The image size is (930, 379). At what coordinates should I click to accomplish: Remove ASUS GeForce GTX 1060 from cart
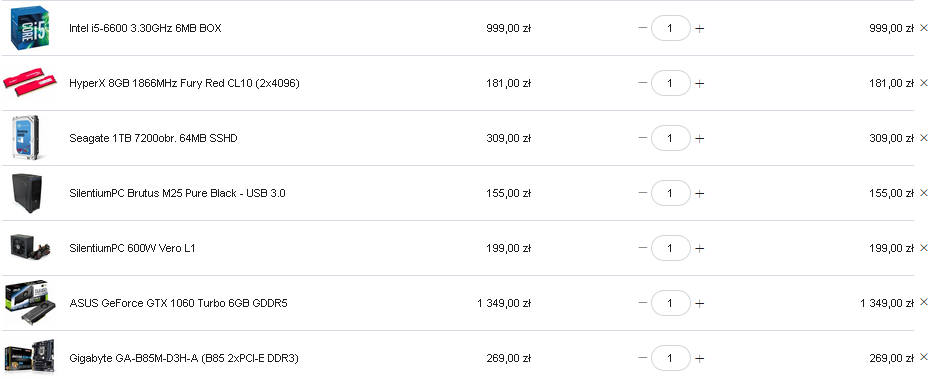point(923,302)
